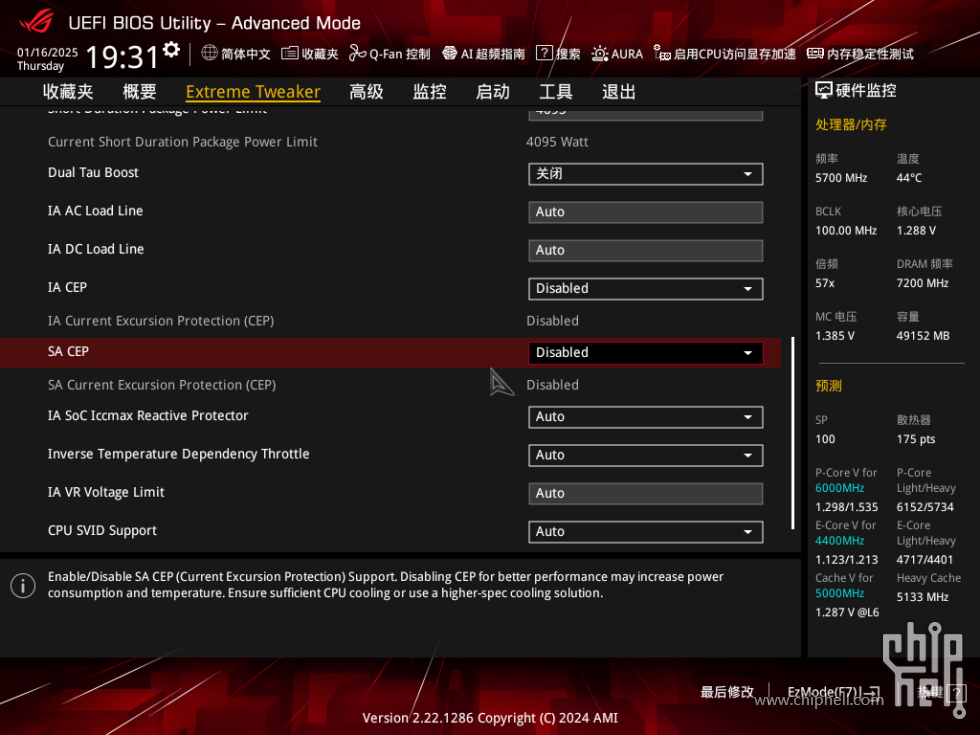Switch to the 概要 tab
The image size is (980, 735).
[x=139, y=92]
